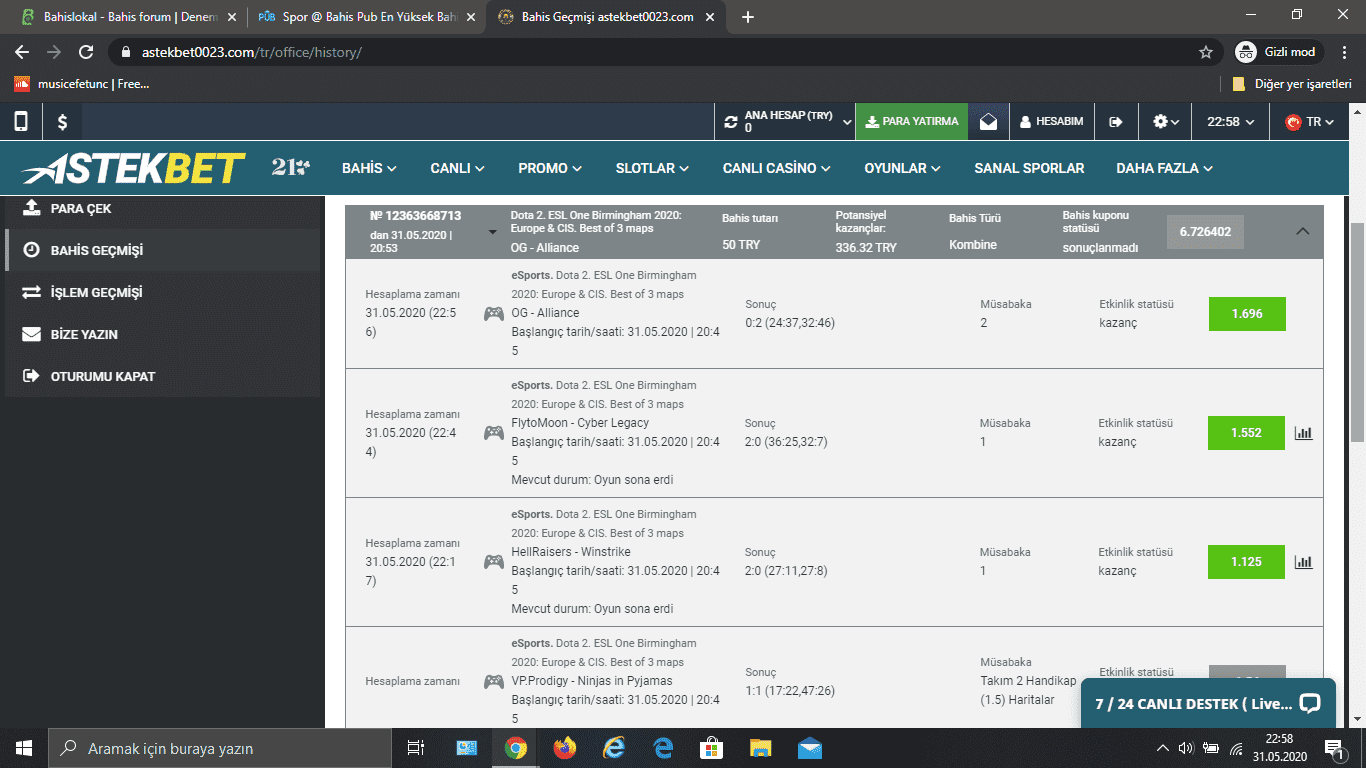This screenshot has width=1366, height=768.
Task: Open statistics chart for HellRaisers match
Action: coord(1303,562)
